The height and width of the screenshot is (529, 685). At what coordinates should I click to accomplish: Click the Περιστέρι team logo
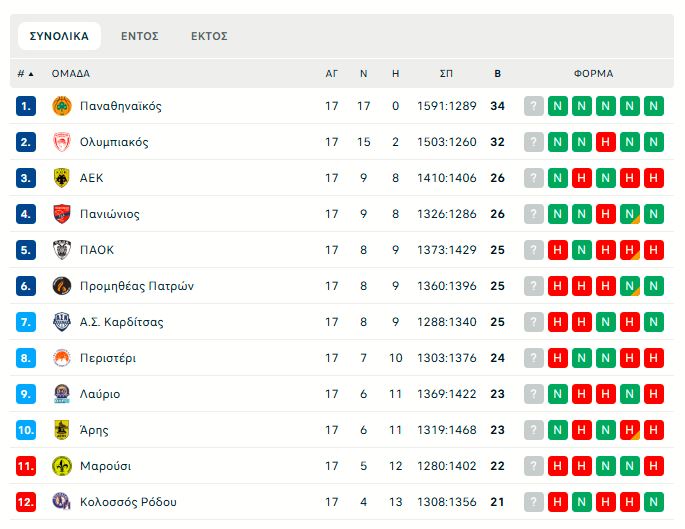(61, 358)
